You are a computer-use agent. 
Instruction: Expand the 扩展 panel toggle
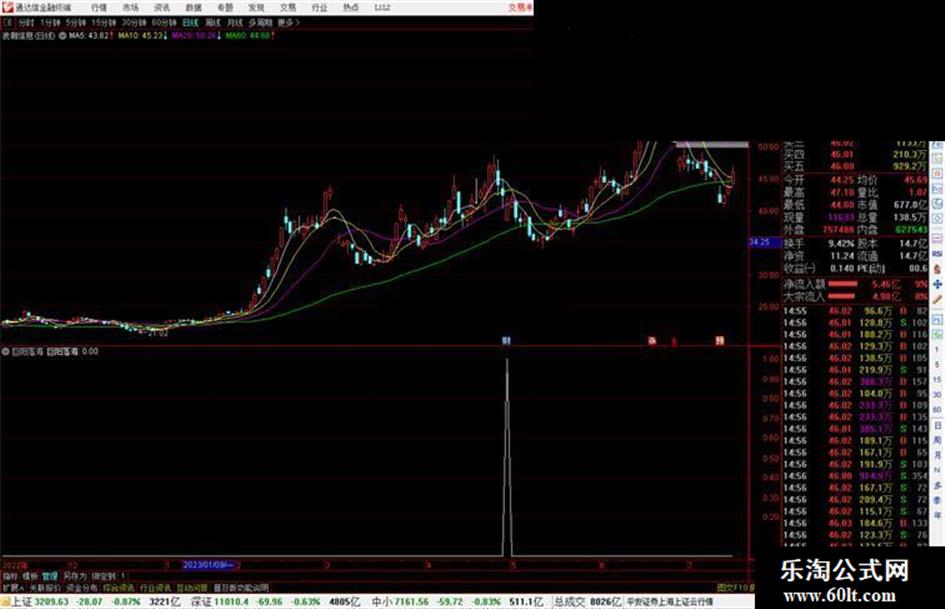(13, 587)
